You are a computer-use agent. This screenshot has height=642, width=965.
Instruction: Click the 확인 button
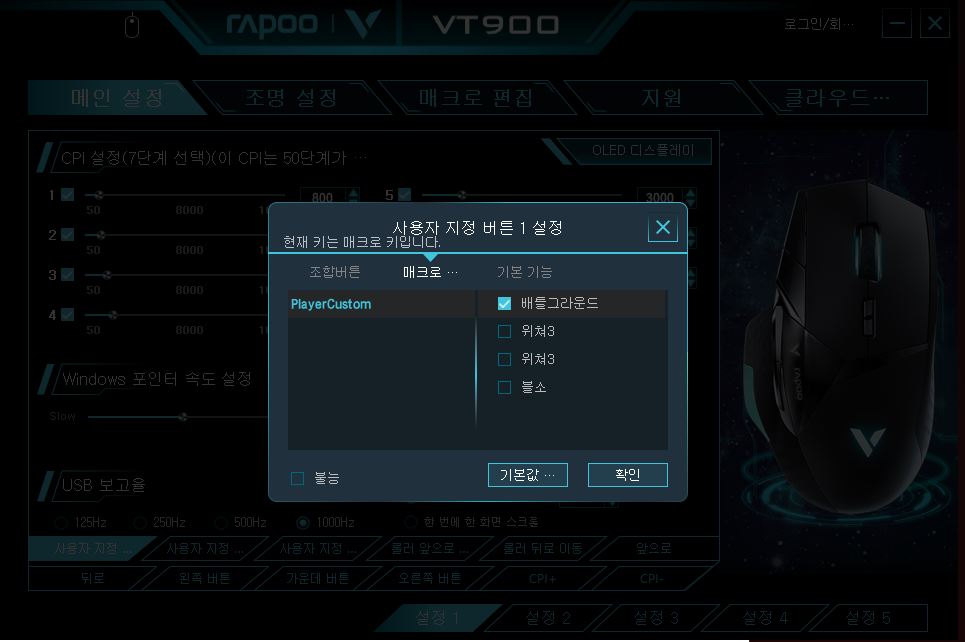point(628,475)
